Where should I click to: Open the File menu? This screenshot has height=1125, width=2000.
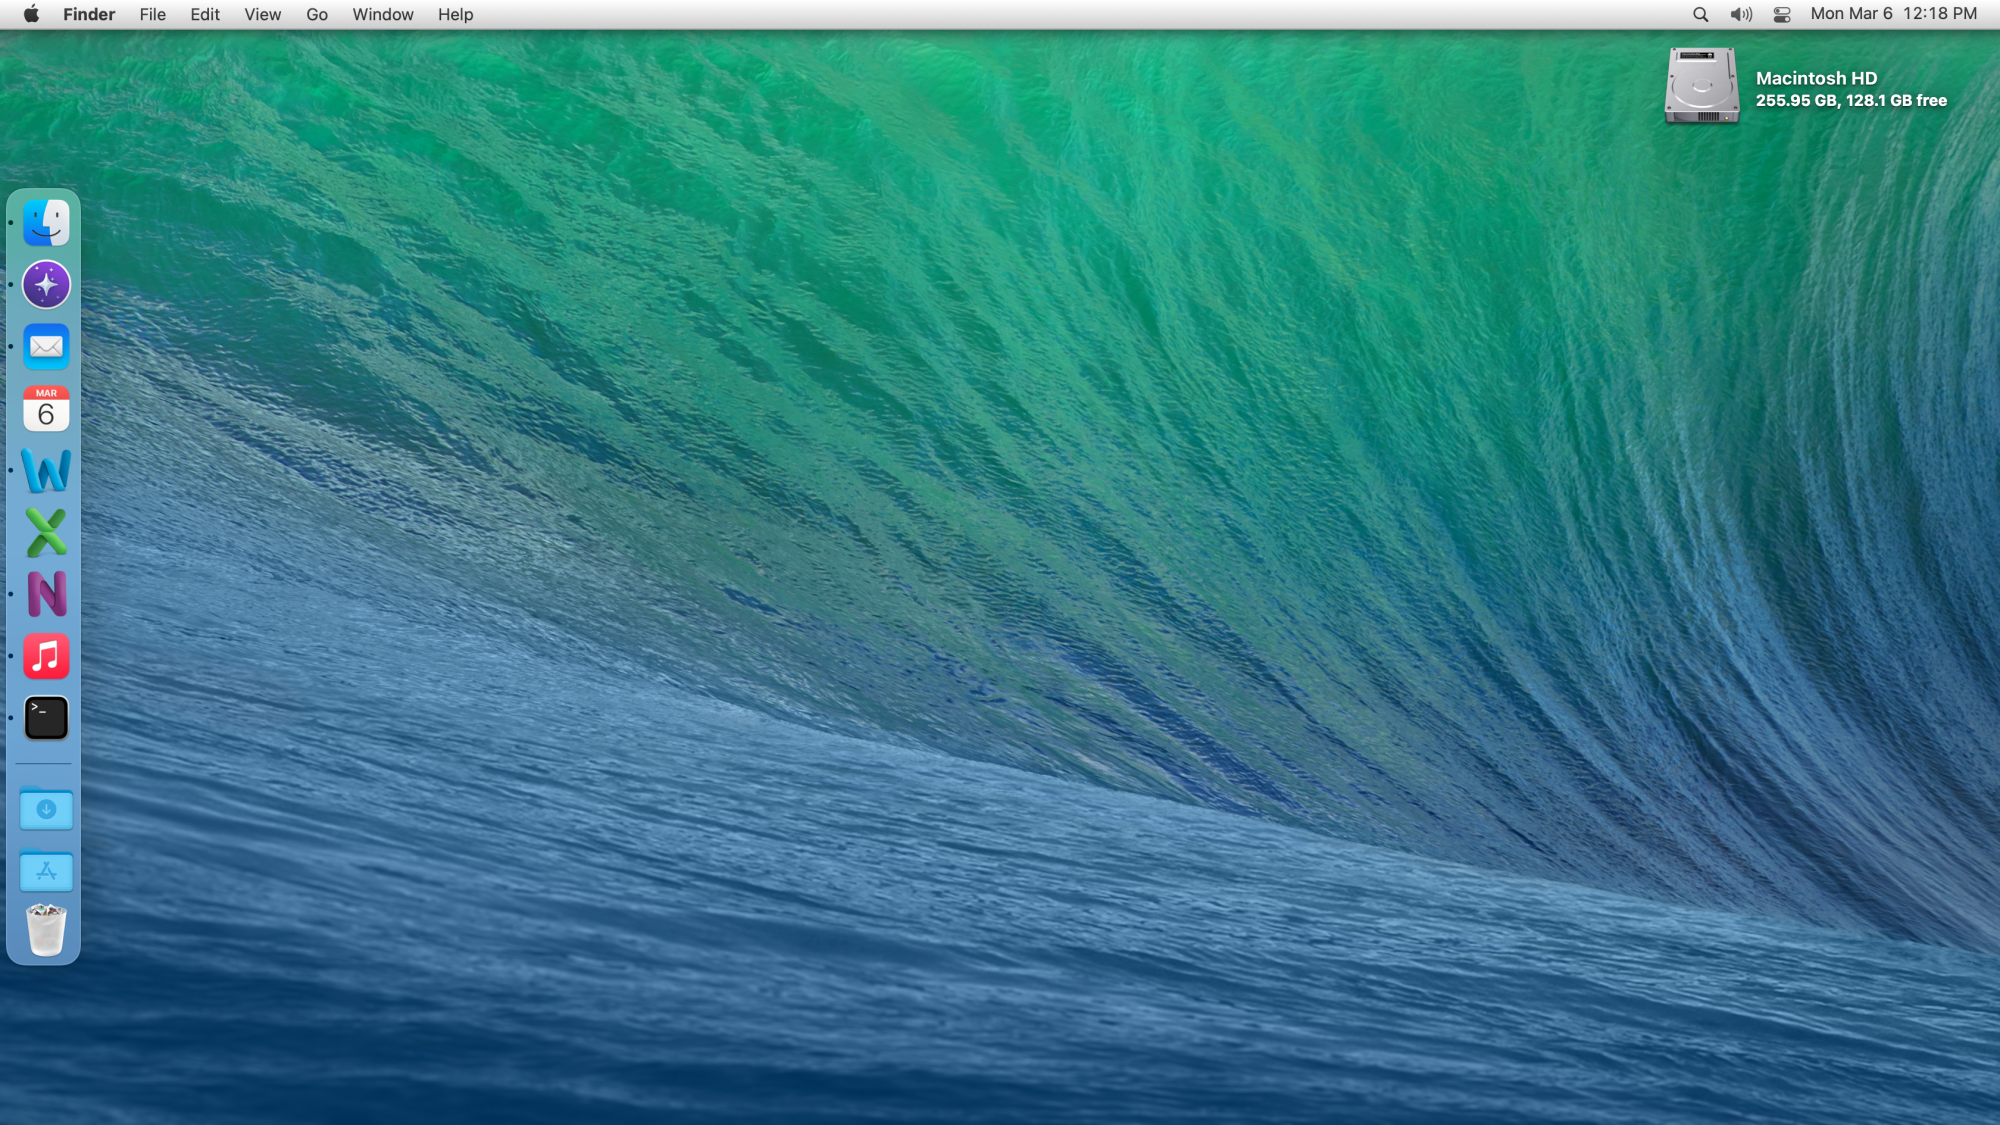tap(152, 14)
